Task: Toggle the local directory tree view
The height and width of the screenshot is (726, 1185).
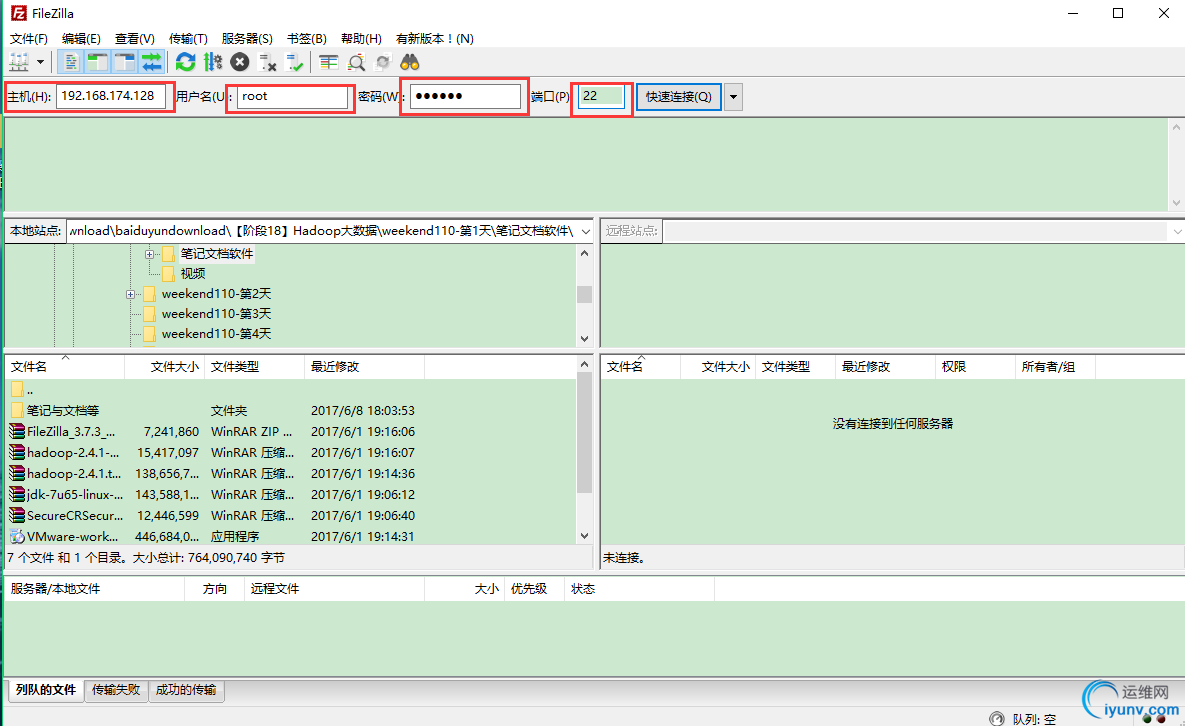Action: coord(97,62)
